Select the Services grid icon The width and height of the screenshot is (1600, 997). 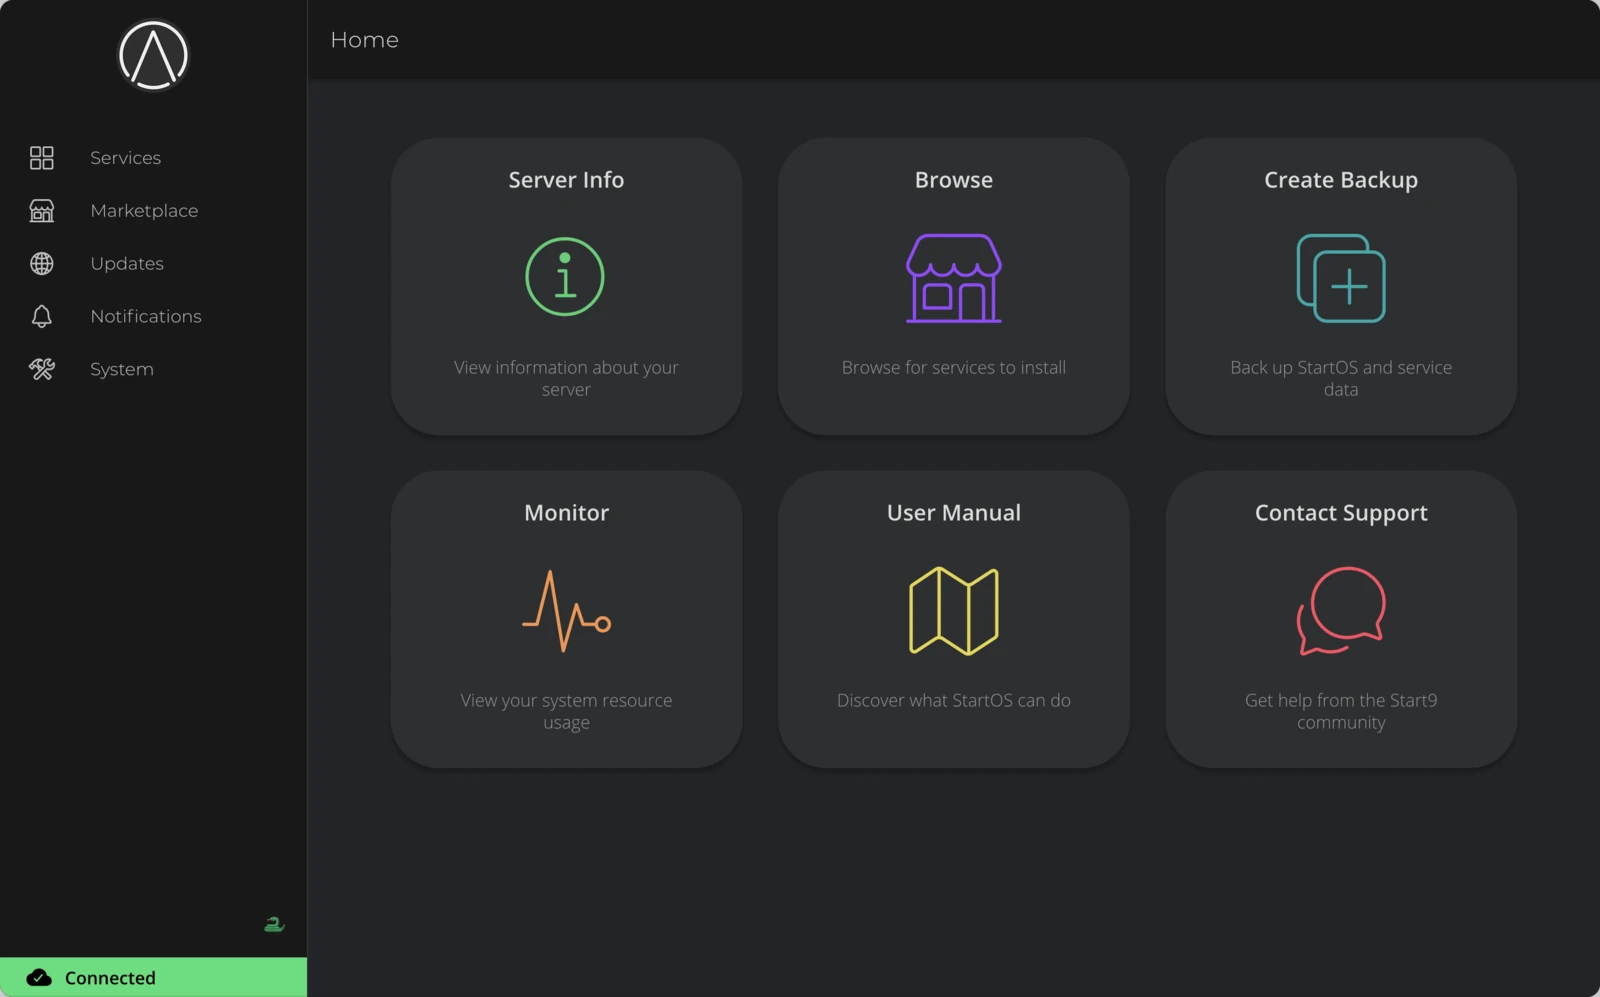click(41, 157)
